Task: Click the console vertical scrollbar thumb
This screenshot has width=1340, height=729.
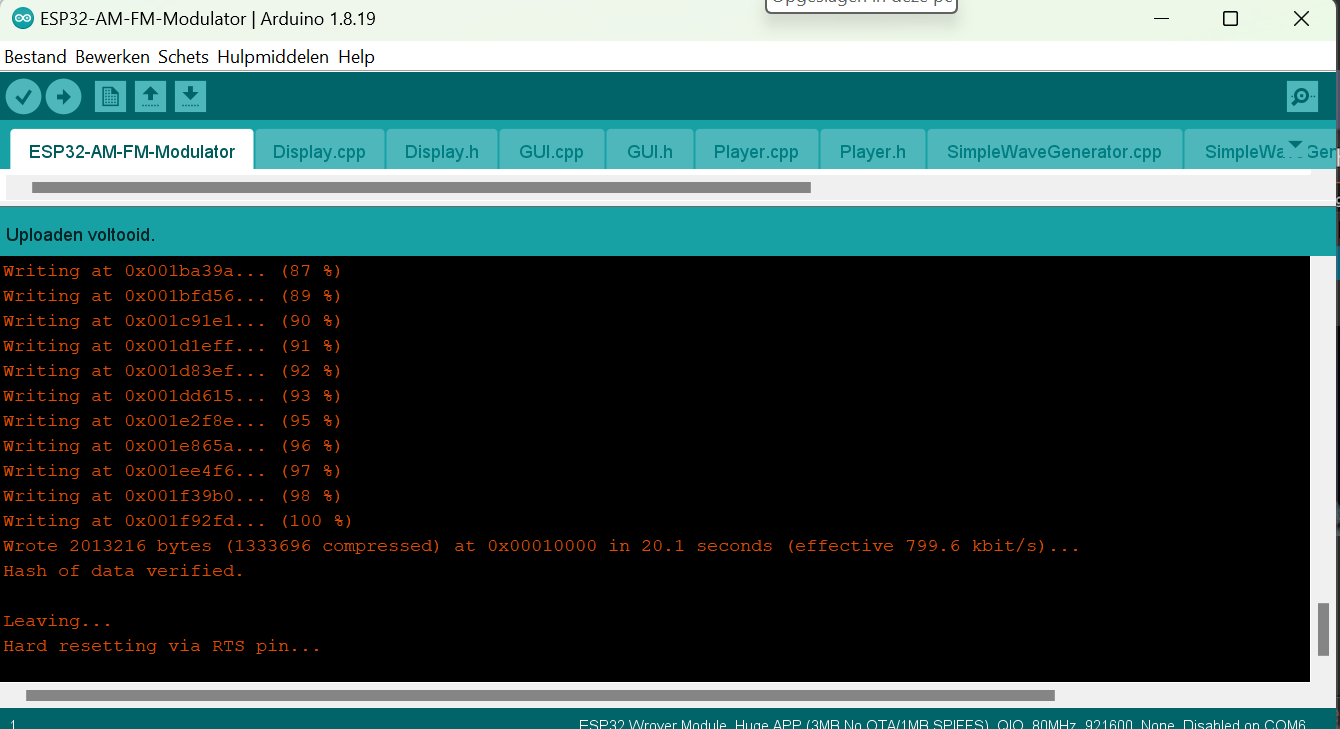Action: (x=1324, y=628)
